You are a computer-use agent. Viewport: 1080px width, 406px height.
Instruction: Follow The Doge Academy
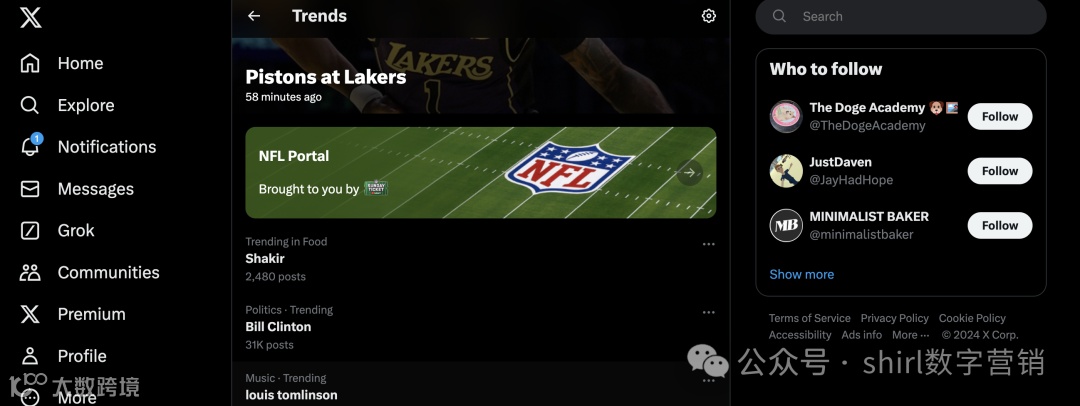click(x=999, y=116)
